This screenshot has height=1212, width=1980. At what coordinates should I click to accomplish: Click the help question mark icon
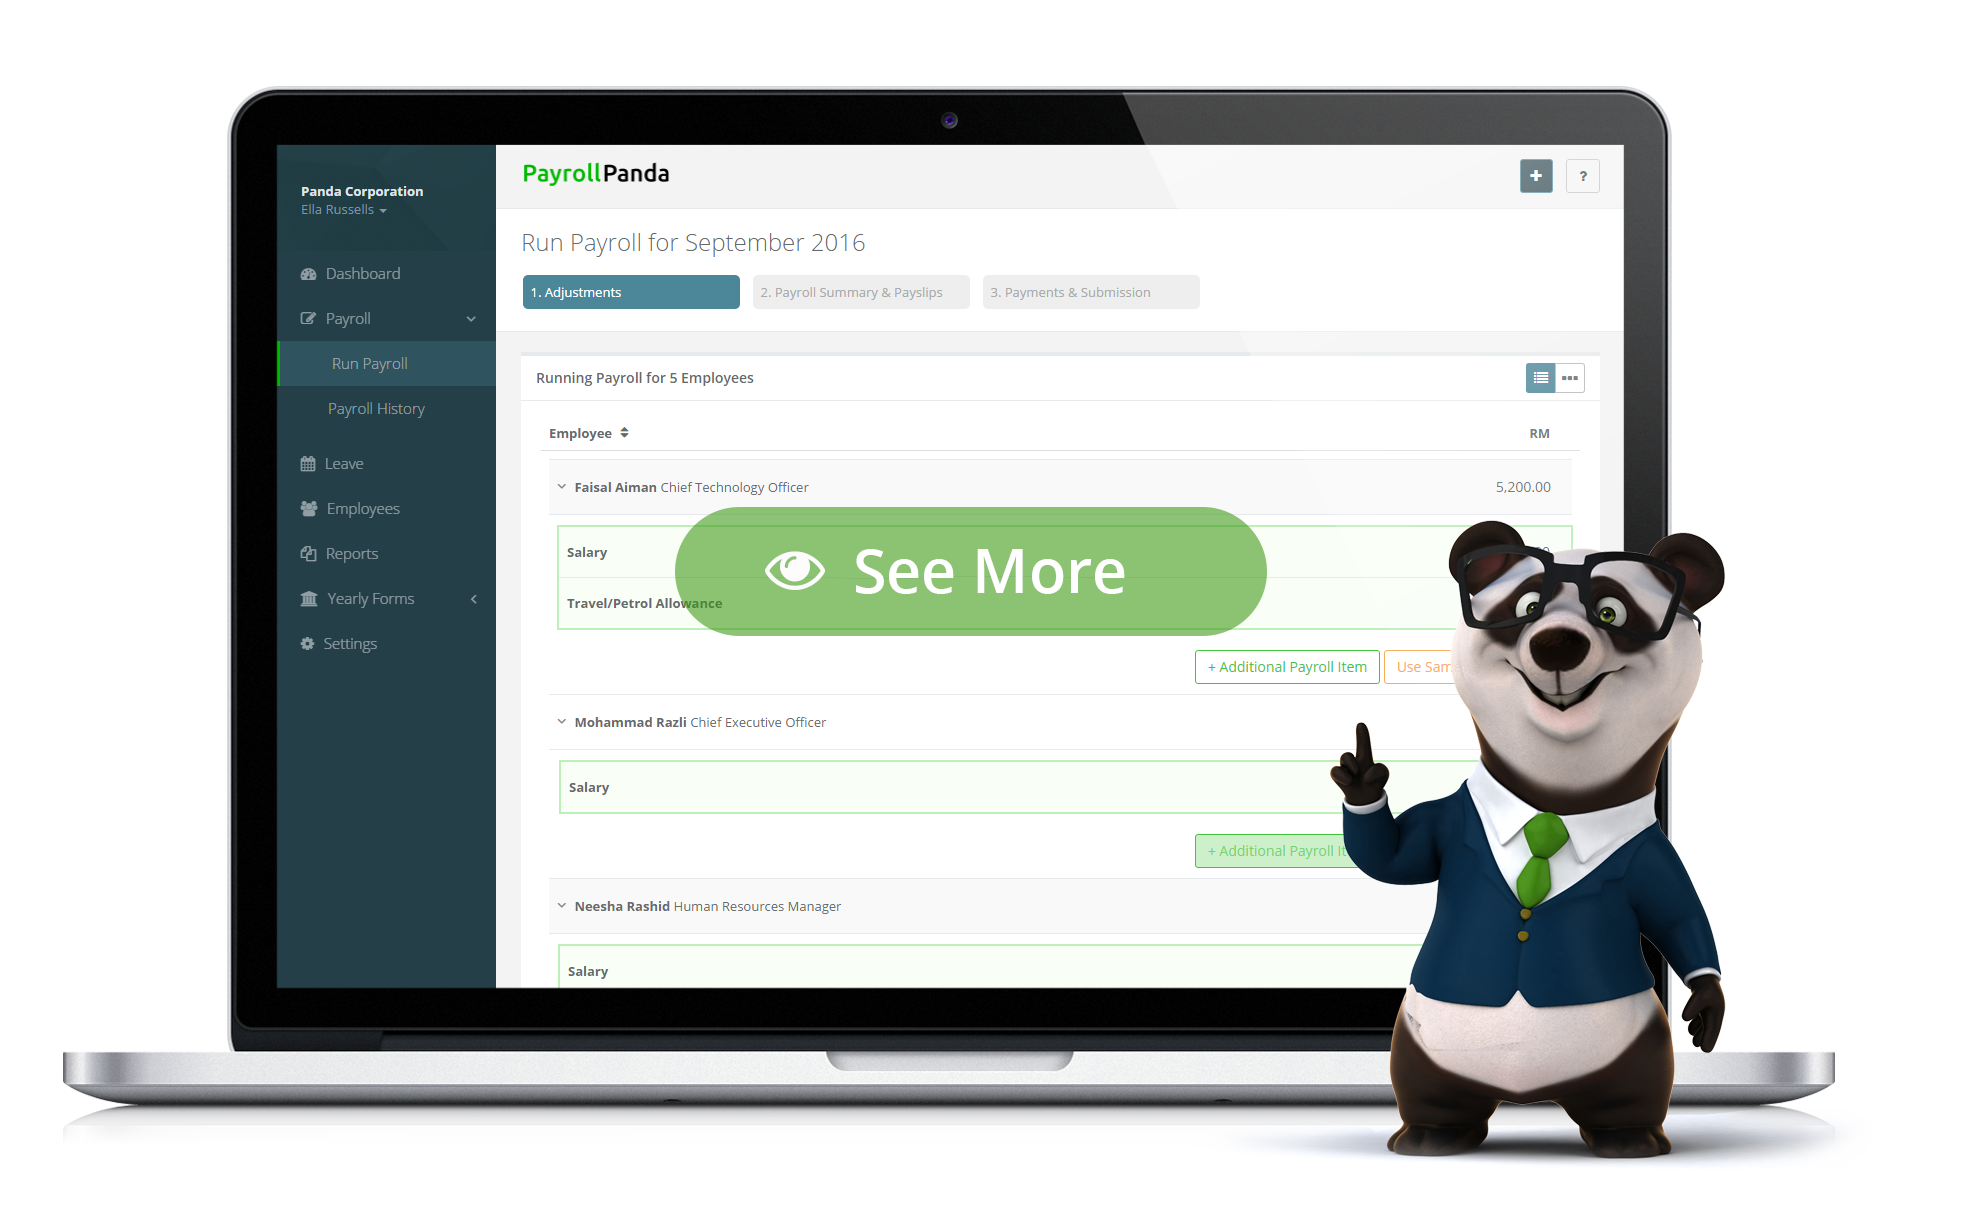(x=1583, y=175)
